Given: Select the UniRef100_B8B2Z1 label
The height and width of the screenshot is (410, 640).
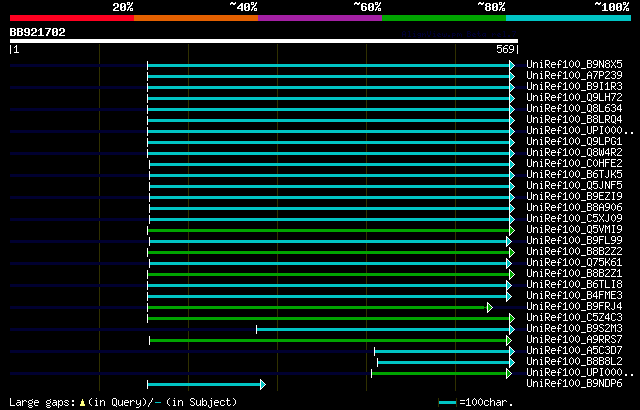Looking at the screenshot, I should click(x=574, y=274).
